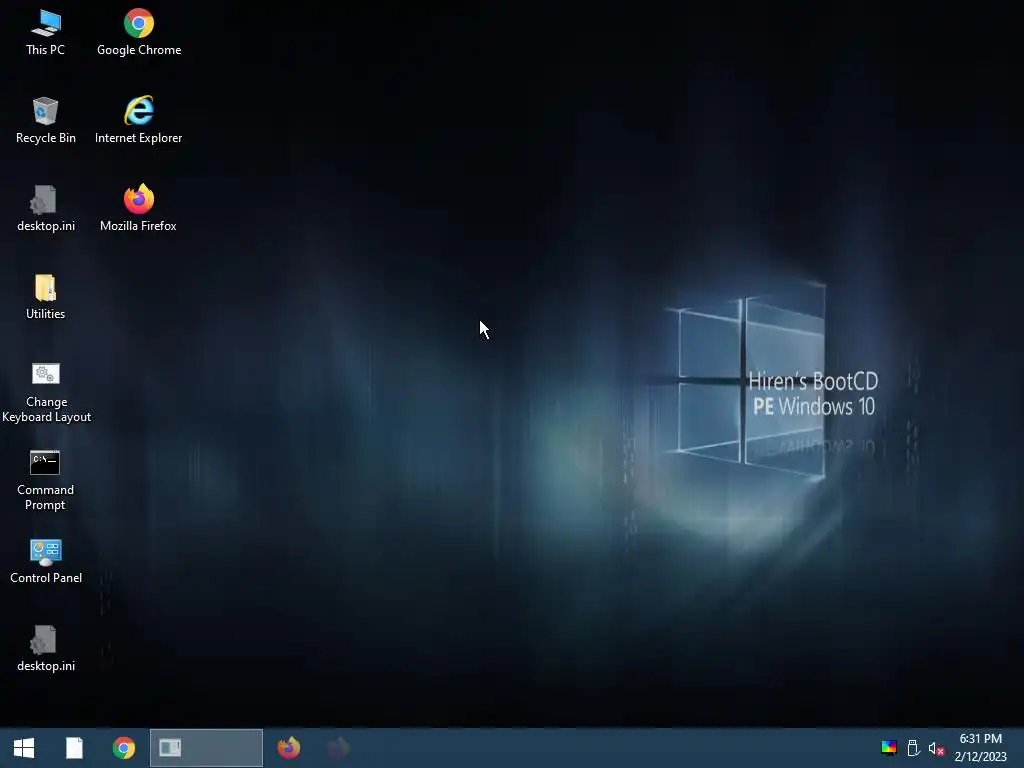The image size is (1024, 768).
Task: Click the faded taskbar icon after Firefox
Action: [338, 748]
